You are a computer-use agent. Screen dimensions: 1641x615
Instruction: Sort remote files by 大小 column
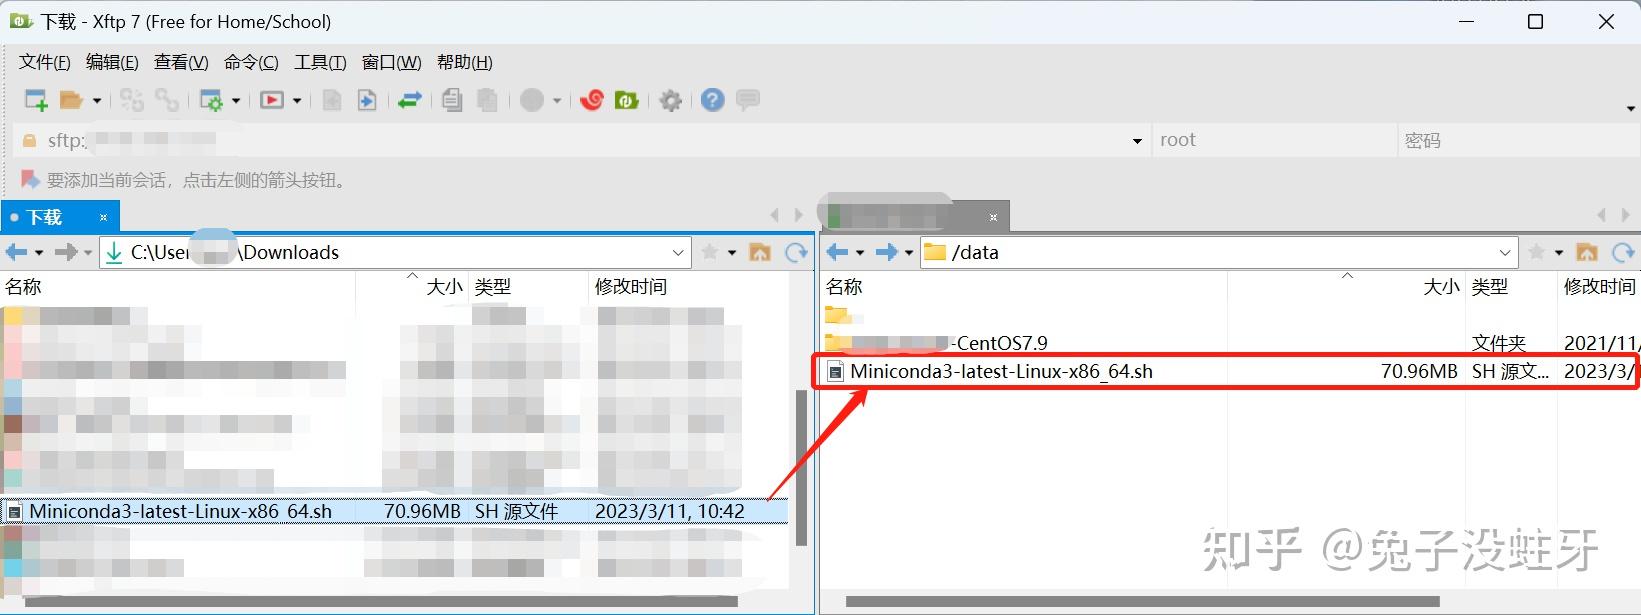pyautogui.click(x=1346, y=287)
